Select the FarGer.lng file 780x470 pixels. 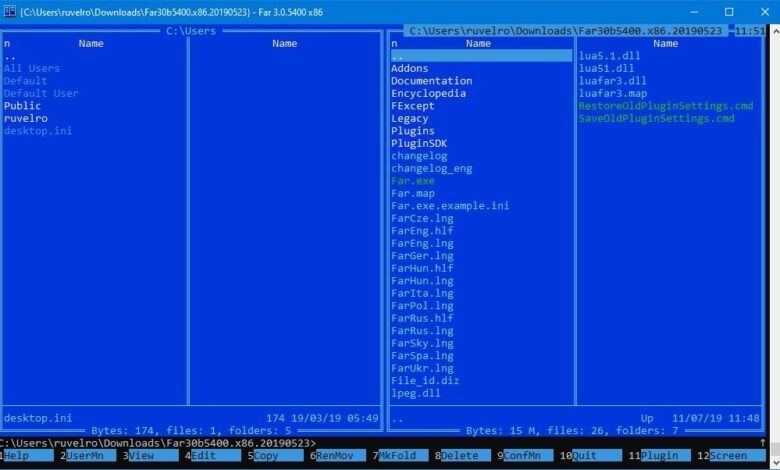pyautogui.click(x=422, y=256)
